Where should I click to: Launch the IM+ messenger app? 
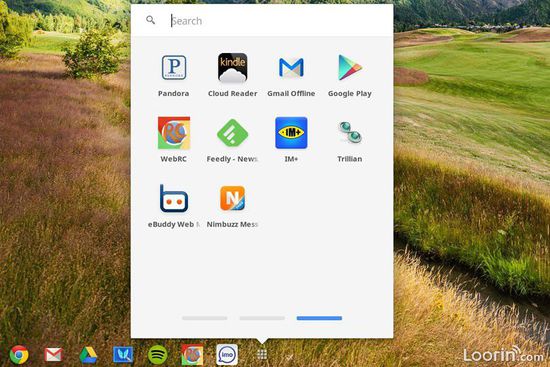tap(291, 133)
